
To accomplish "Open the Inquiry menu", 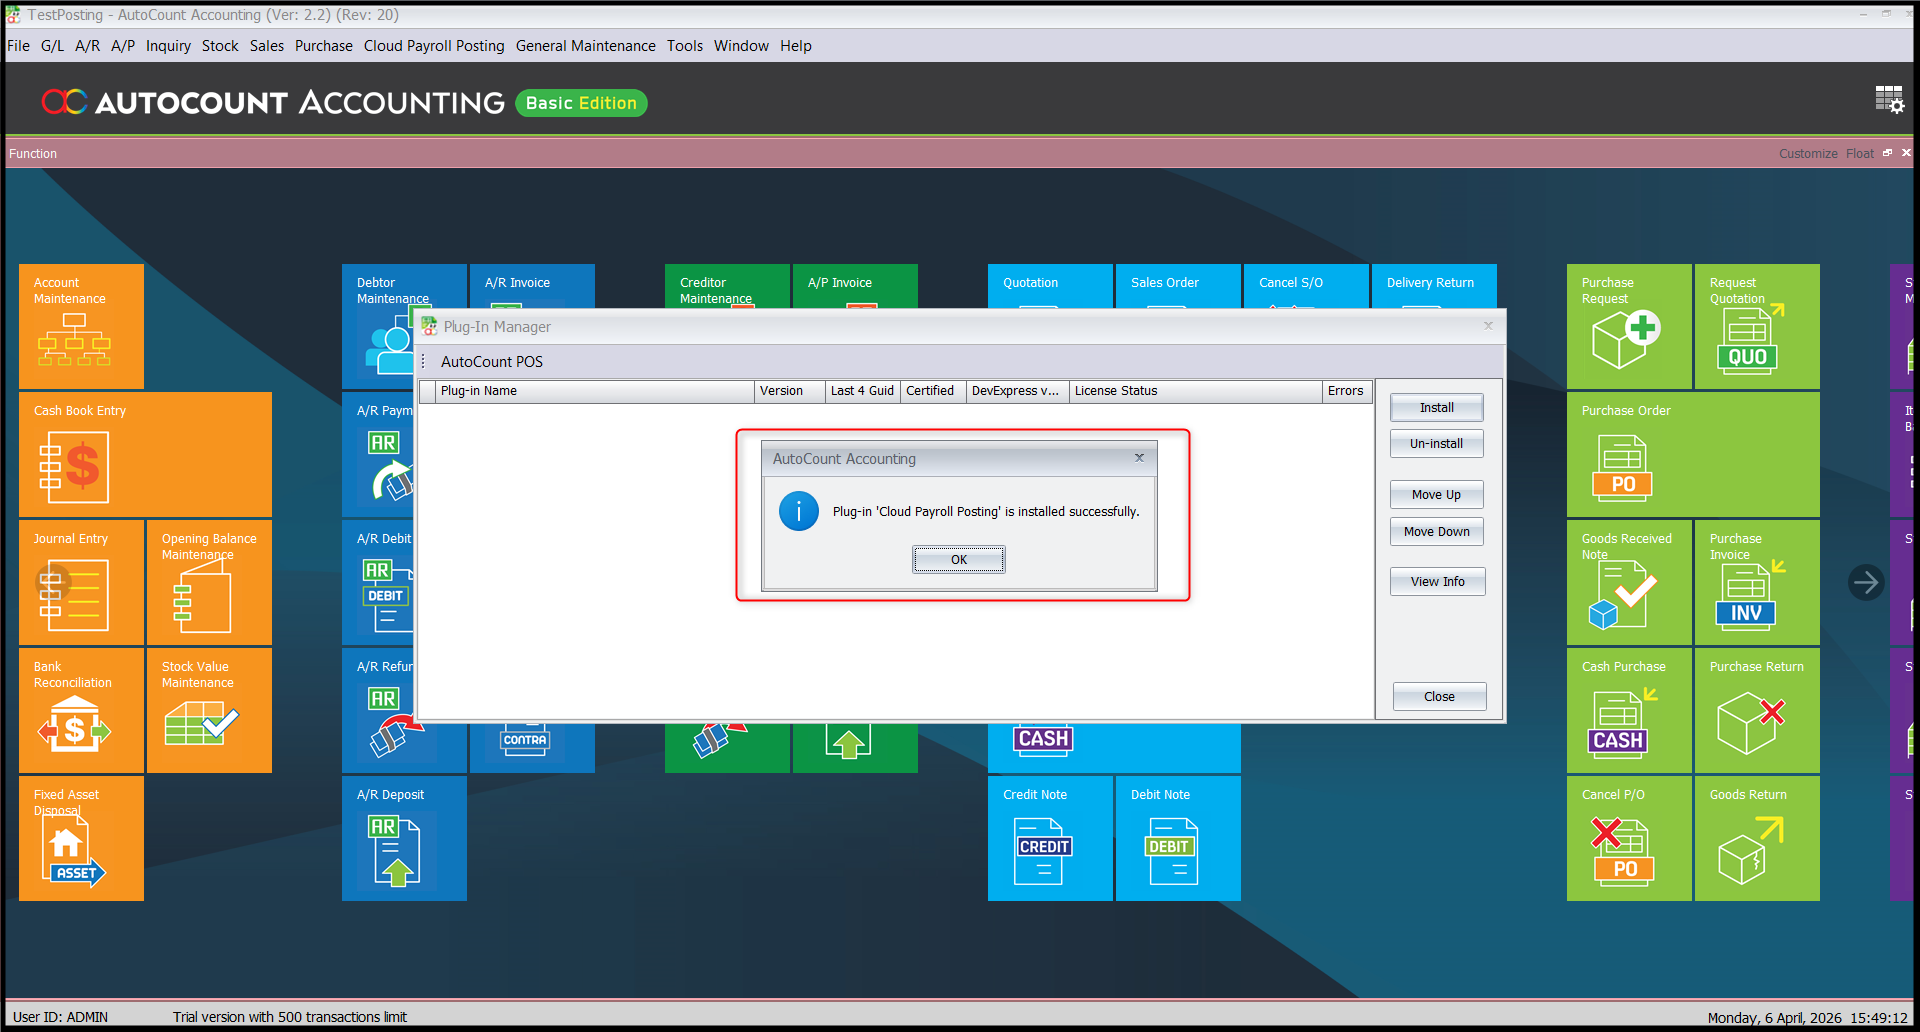I will click(x=168, y=46).
